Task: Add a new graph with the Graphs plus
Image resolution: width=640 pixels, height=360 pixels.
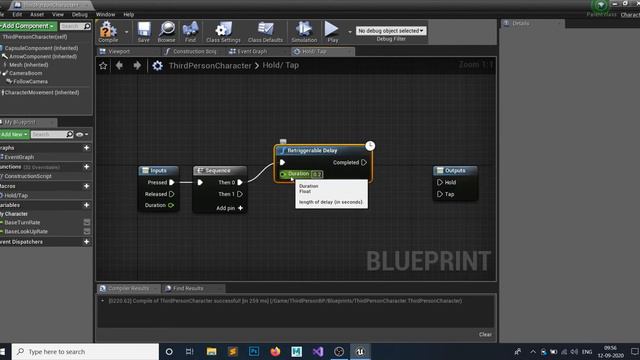Action: (87, 148)
